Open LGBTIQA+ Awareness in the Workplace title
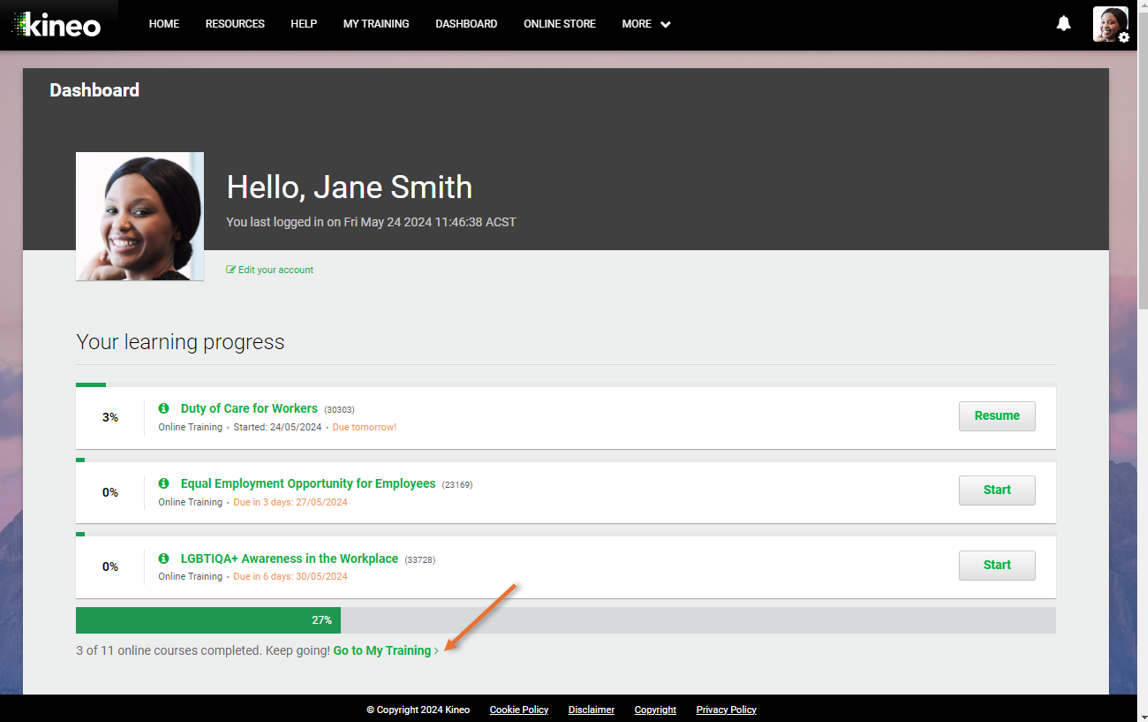Screen dimensions: 1148x722 click(x=289, y=559)
